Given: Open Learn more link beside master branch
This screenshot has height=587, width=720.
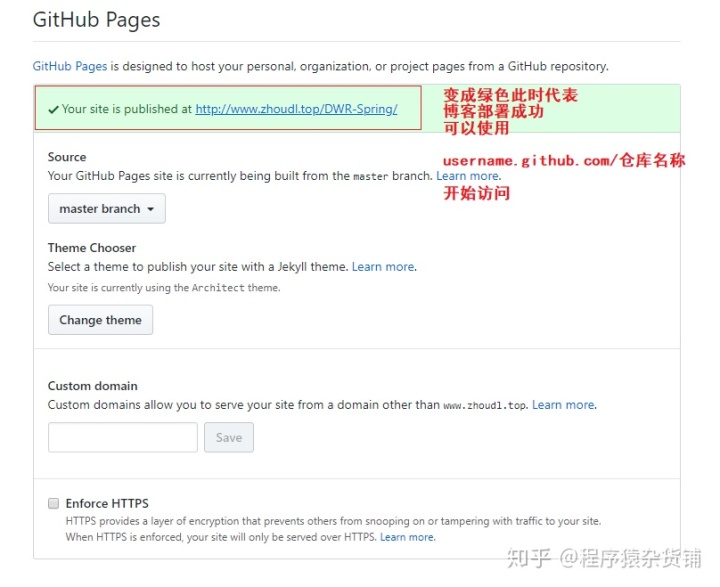Looking at the screenshot, I should 468,175.
